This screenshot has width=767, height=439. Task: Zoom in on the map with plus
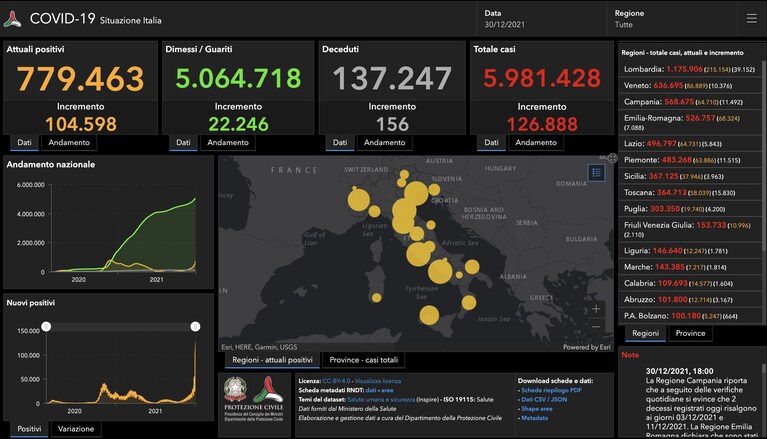[596, 309]
